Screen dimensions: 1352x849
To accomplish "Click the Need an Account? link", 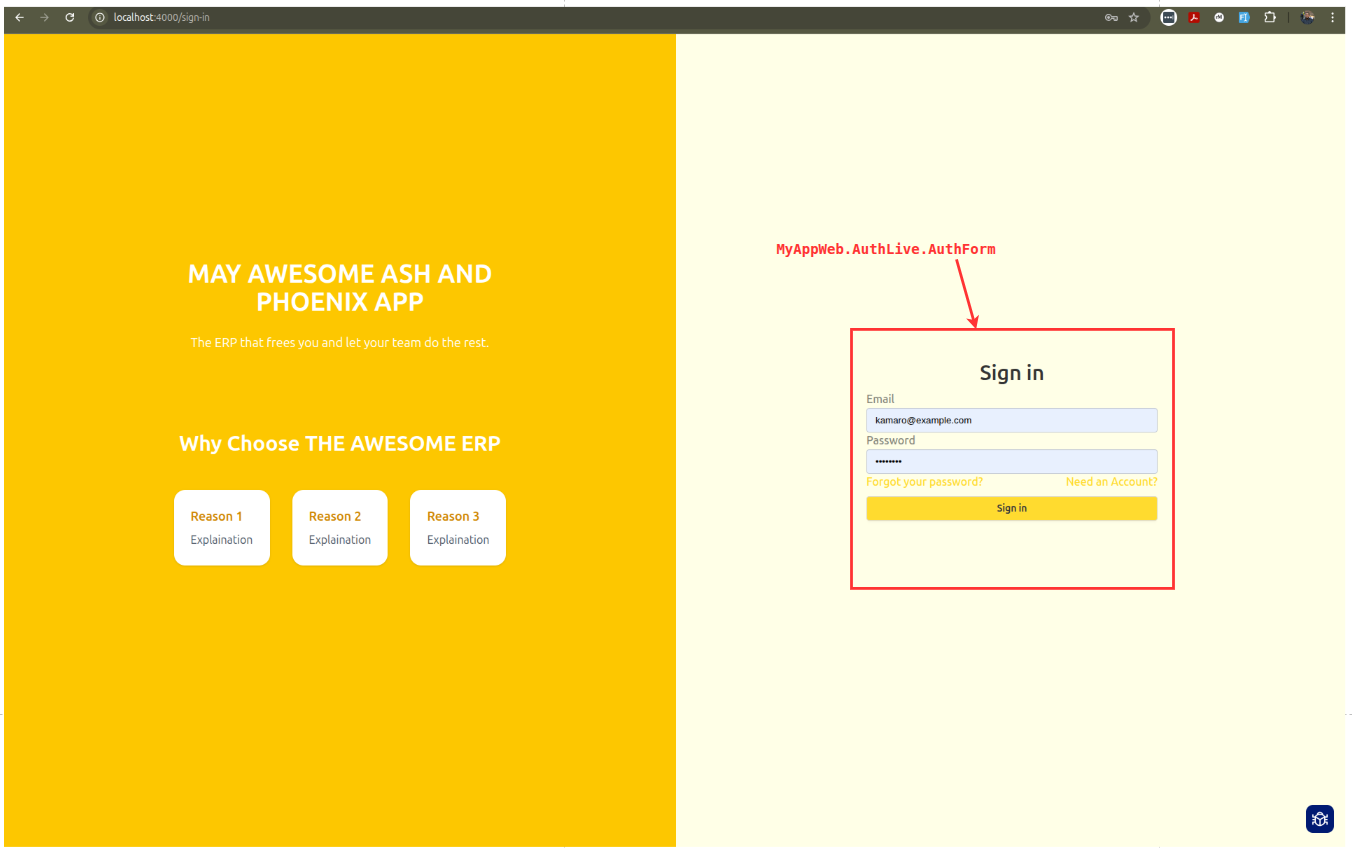I will tap(1111, 482).
